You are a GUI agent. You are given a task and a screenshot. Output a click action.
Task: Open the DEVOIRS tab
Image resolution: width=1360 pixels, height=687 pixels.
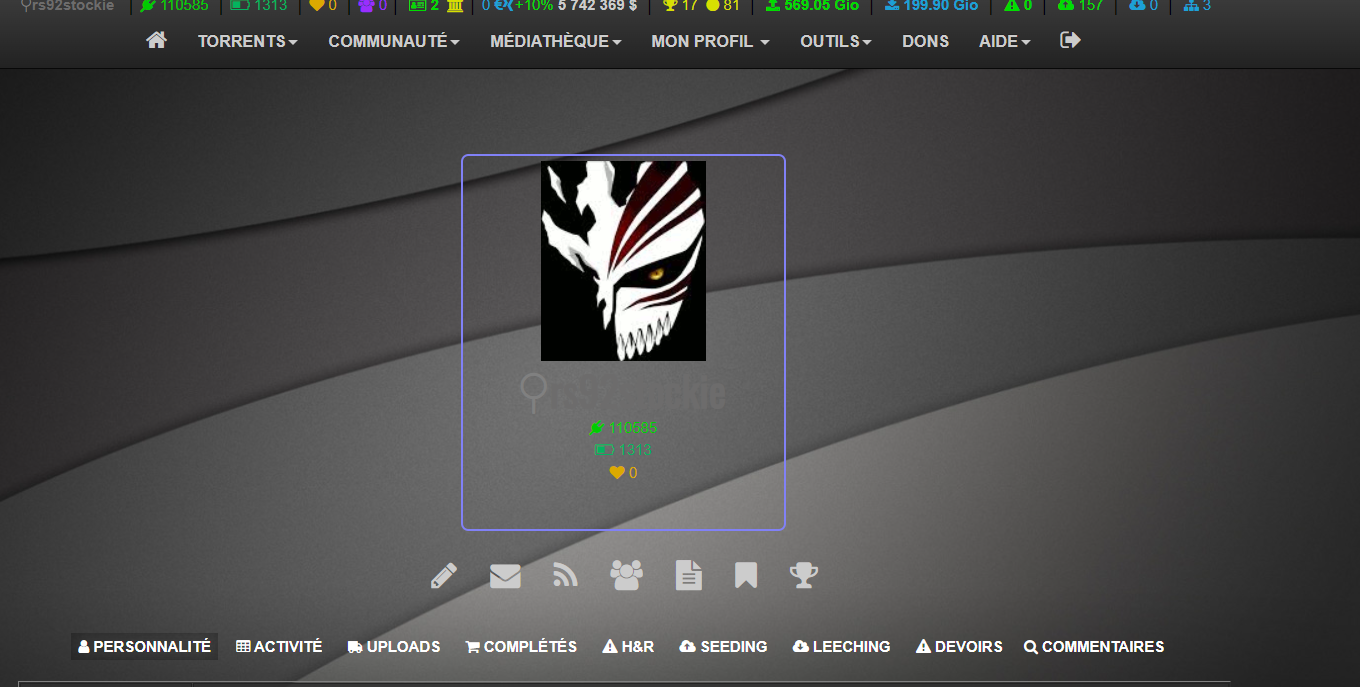pyautogui.click(x=959, y=647)
